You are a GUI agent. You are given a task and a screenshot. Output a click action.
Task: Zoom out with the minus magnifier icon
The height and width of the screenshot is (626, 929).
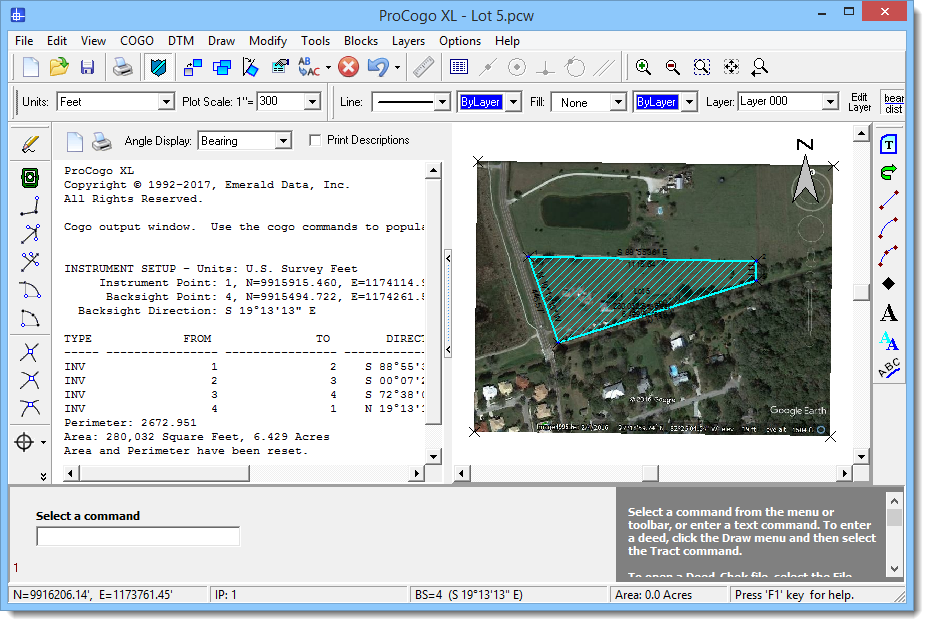672,67
